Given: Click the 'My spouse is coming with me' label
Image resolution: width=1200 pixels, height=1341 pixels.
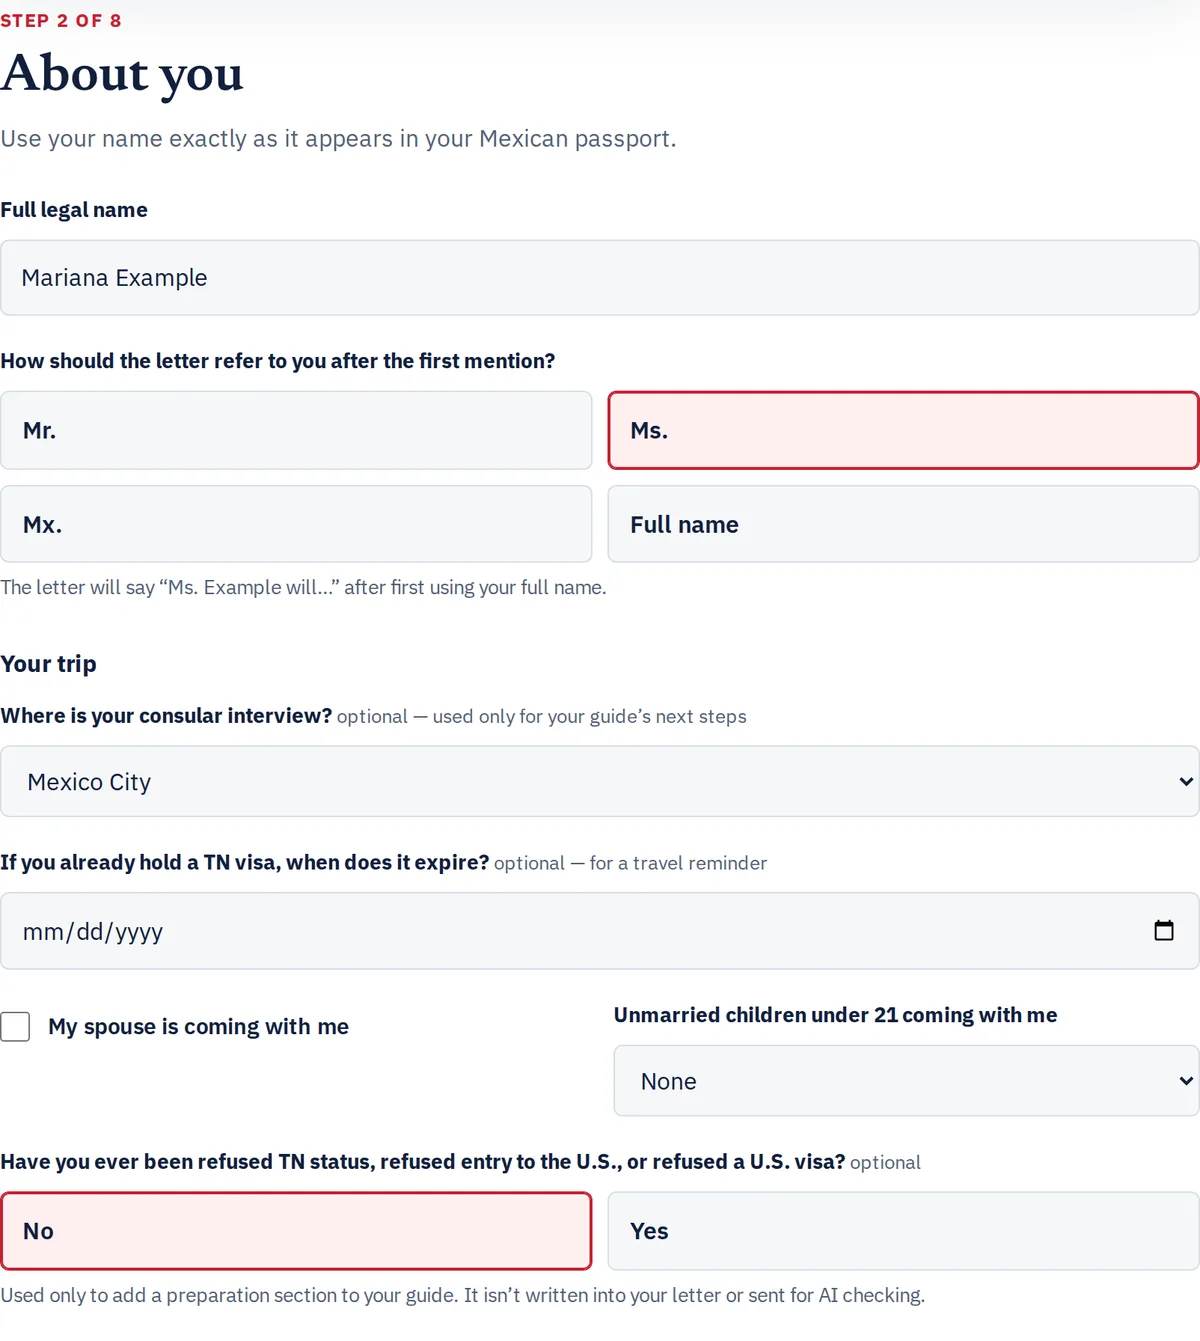Looking at the screenshot, I should [x=198, y=1027].
